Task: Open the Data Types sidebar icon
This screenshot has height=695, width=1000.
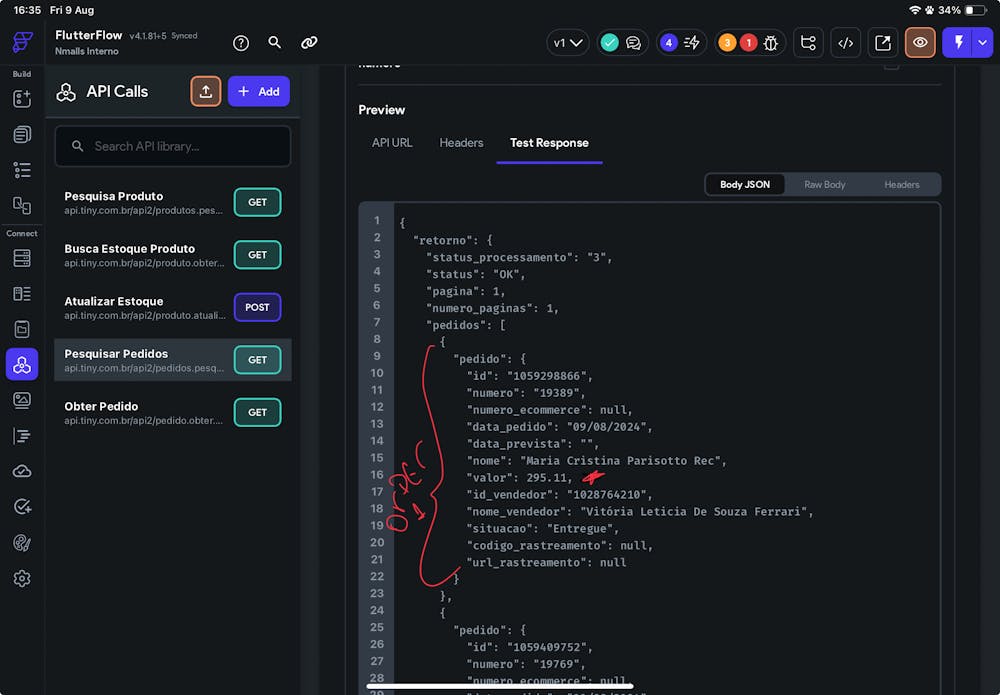Action: pyautogui.click(x=22, y=294)
